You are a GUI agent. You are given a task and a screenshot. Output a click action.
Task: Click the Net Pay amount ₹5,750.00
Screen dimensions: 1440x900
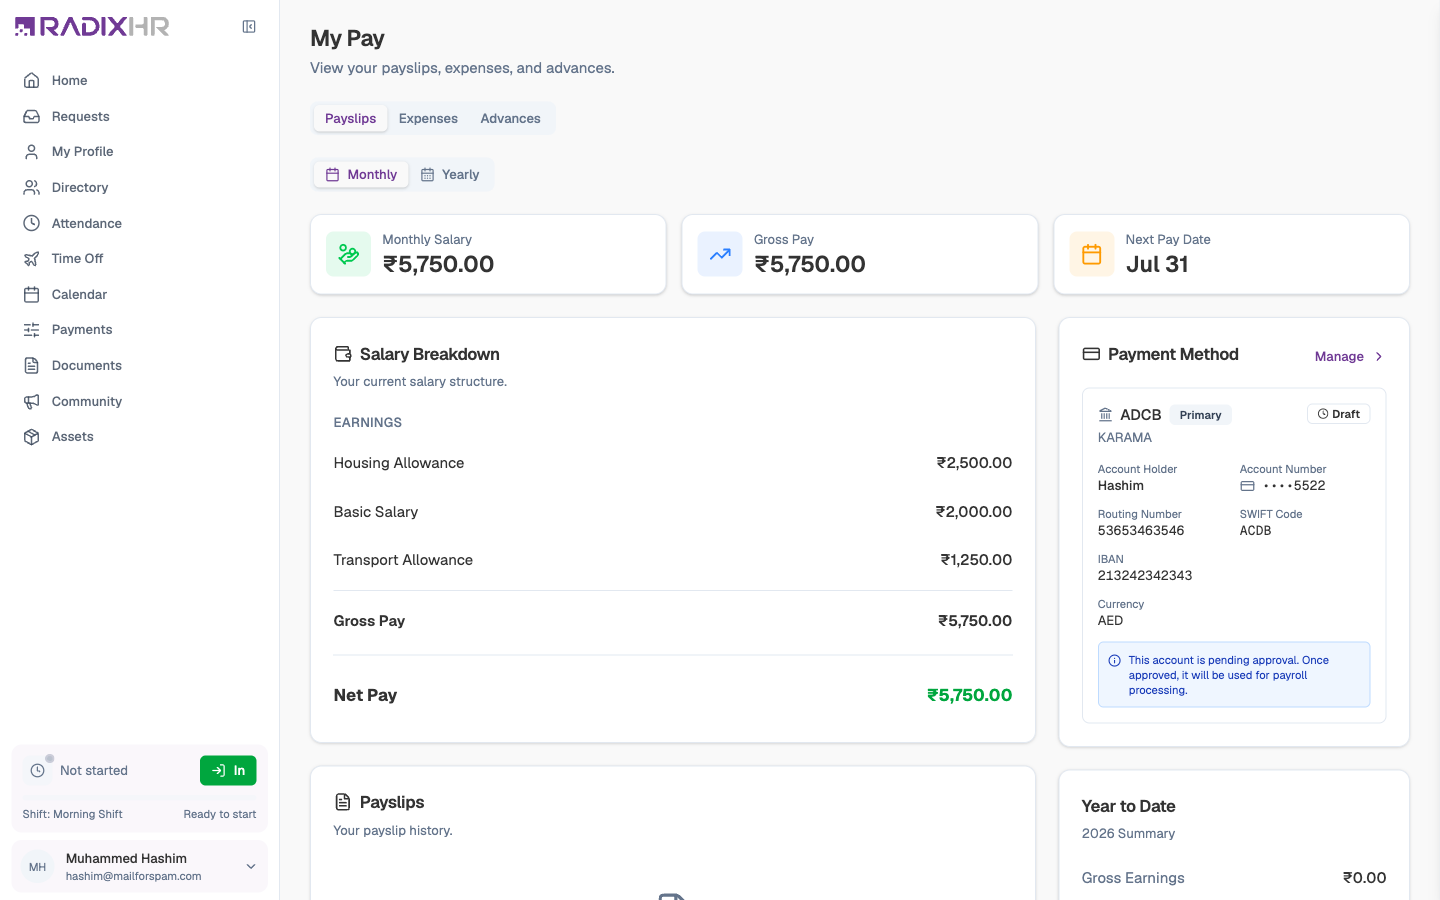pyautogui.click(x=969, y=695)
